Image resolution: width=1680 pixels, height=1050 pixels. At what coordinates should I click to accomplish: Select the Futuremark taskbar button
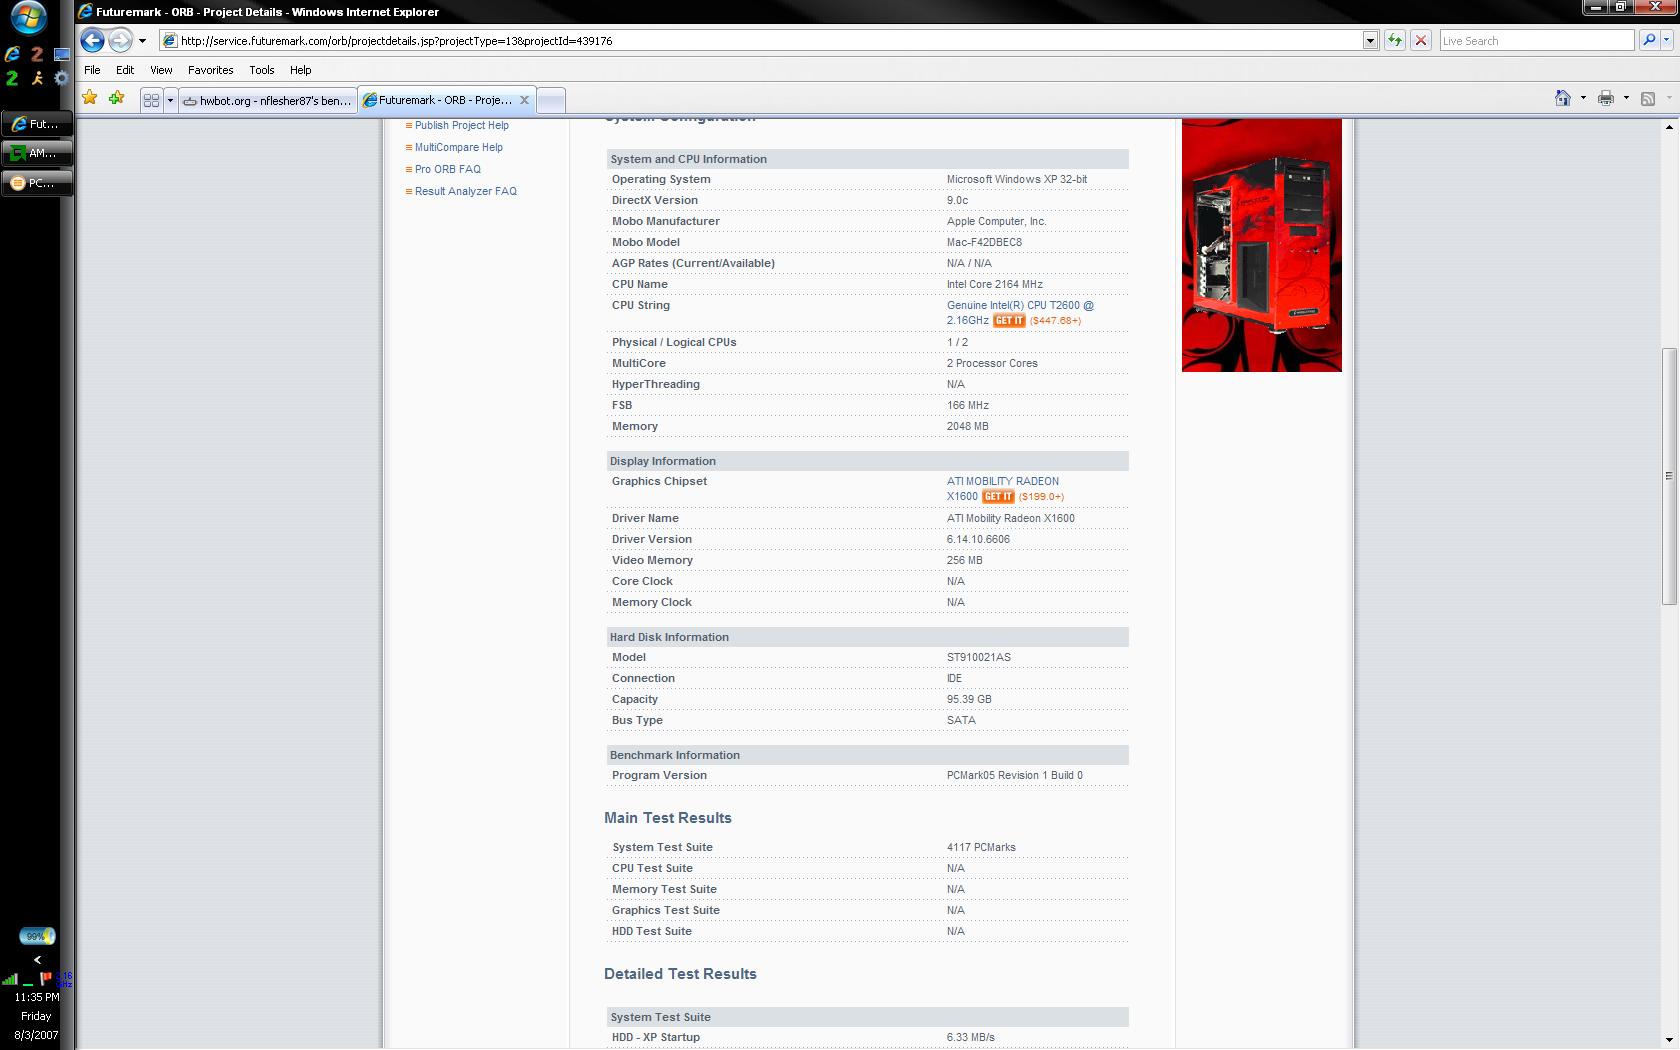point(37,124)
